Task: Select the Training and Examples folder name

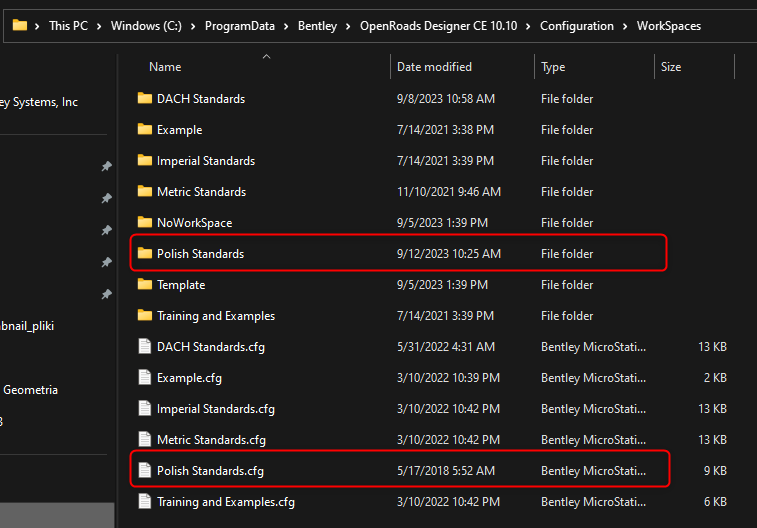Action: tap(216, 316)
